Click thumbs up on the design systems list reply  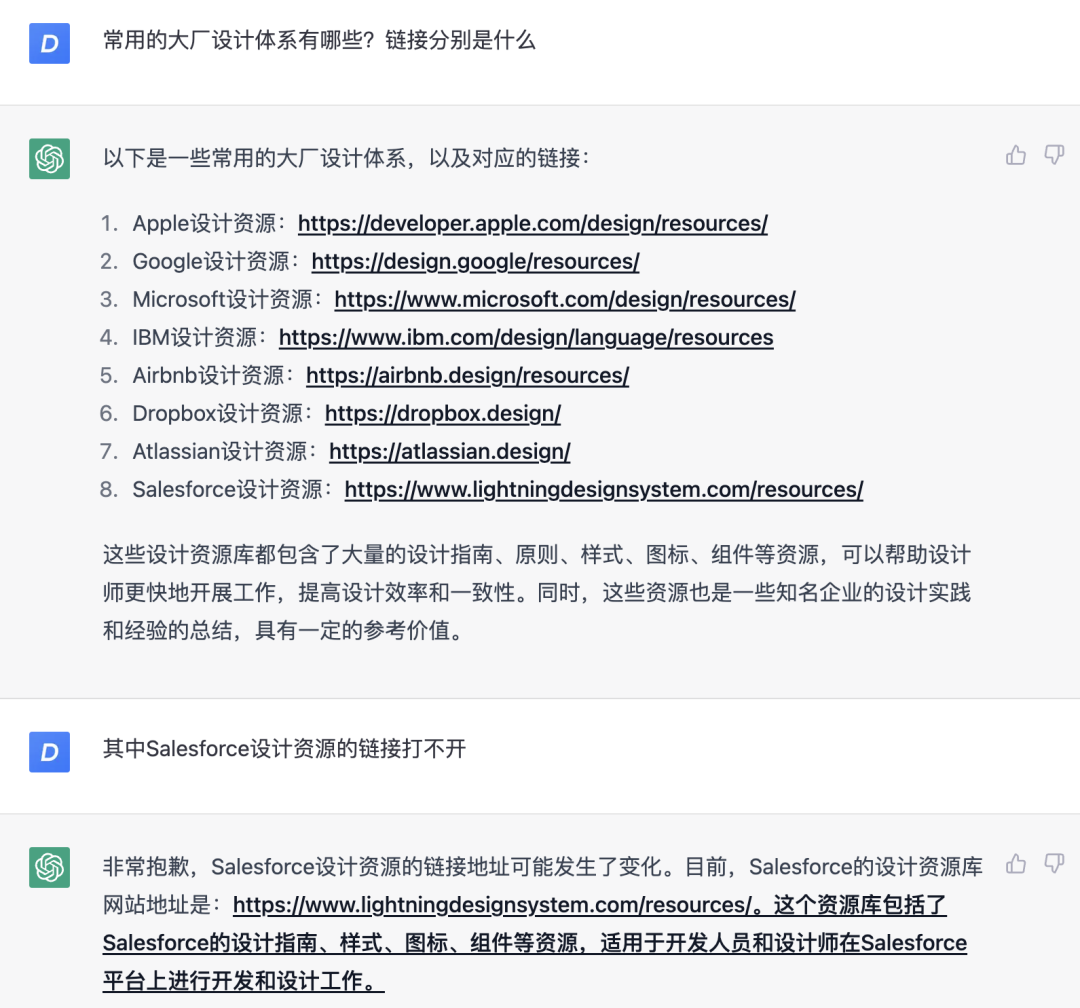pos(1016,156)
